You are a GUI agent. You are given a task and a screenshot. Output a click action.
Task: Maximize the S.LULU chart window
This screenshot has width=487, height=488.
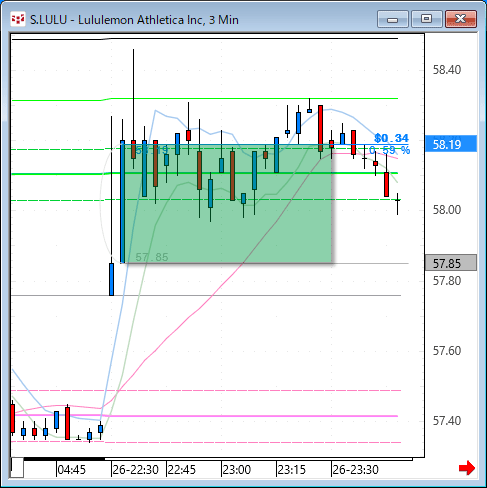427,19
